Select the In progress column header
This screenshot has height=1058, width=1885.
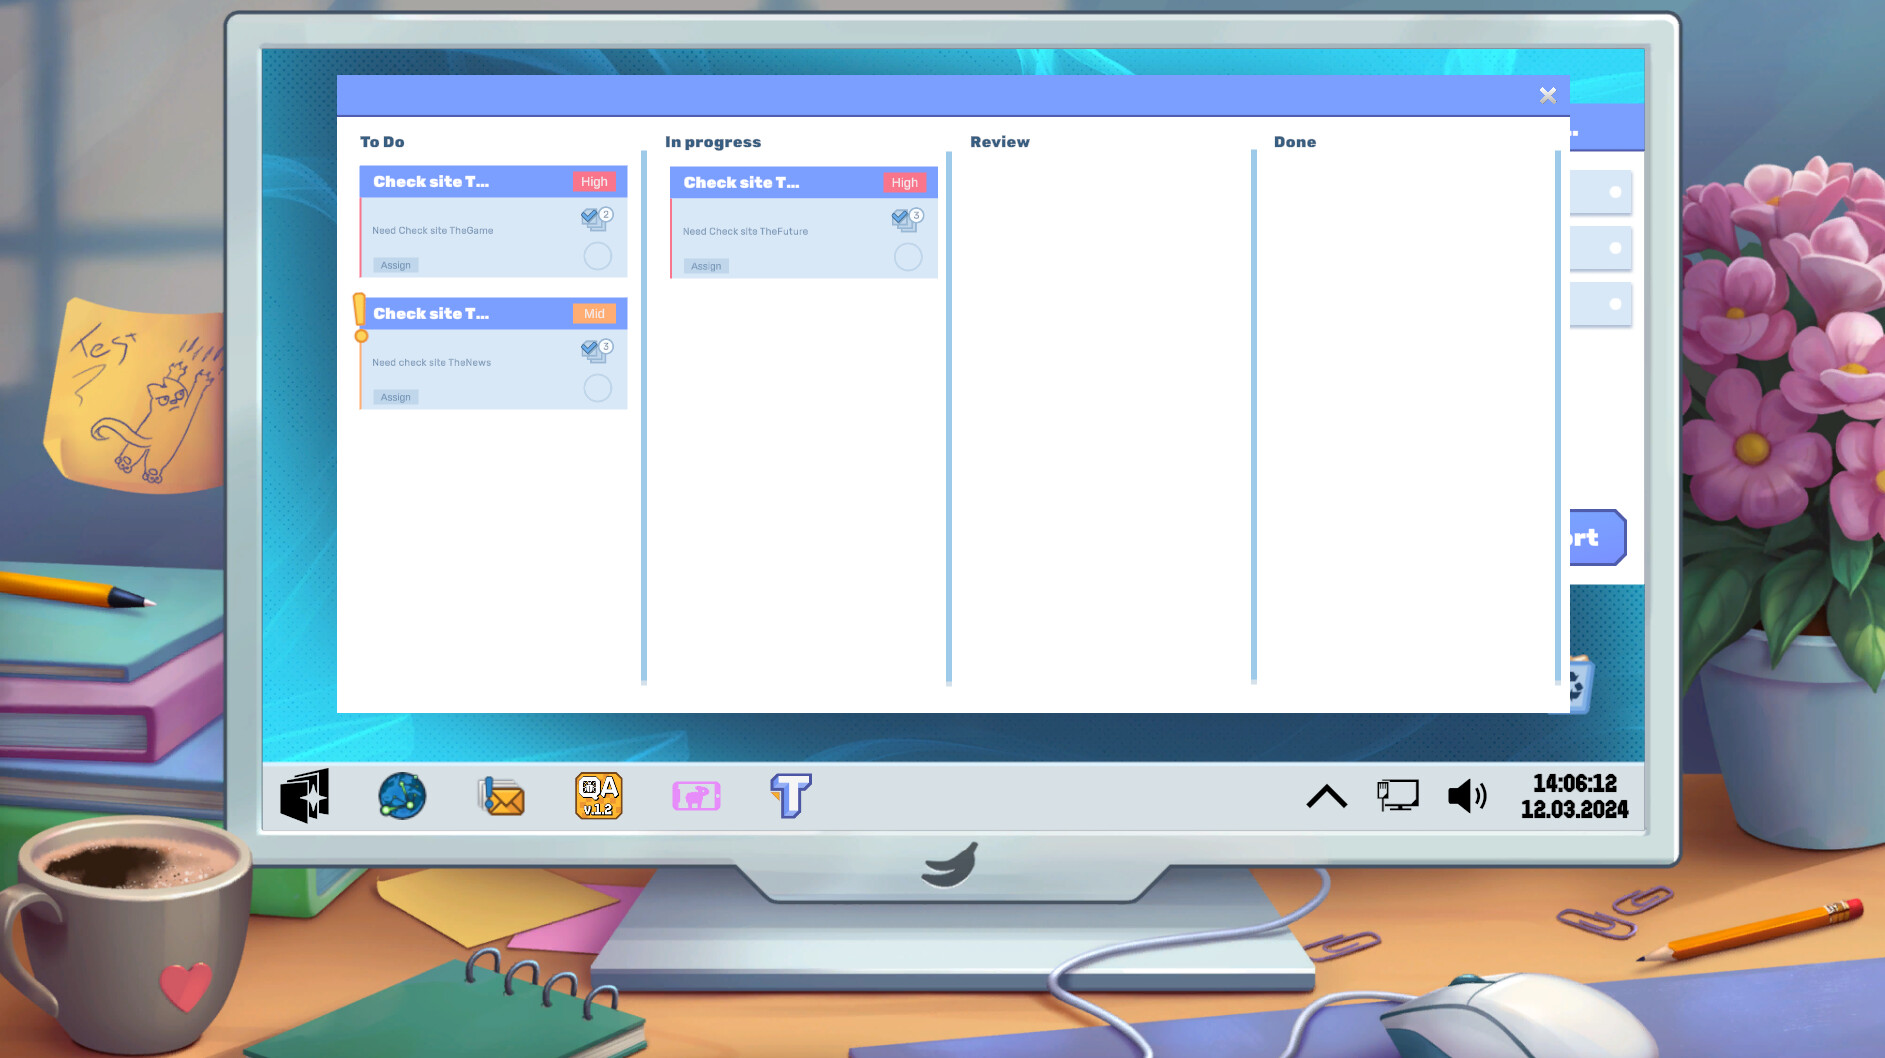coord(713,142)
